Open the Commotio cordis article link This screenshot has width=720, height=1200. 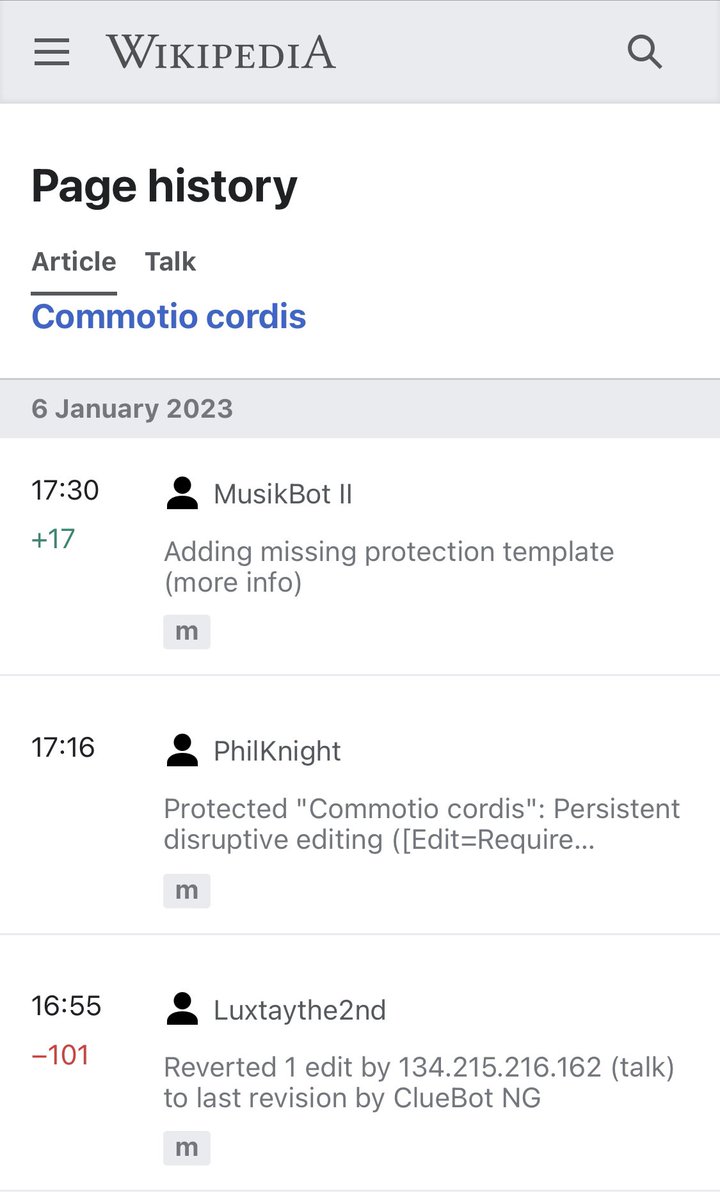coord(169,317)
